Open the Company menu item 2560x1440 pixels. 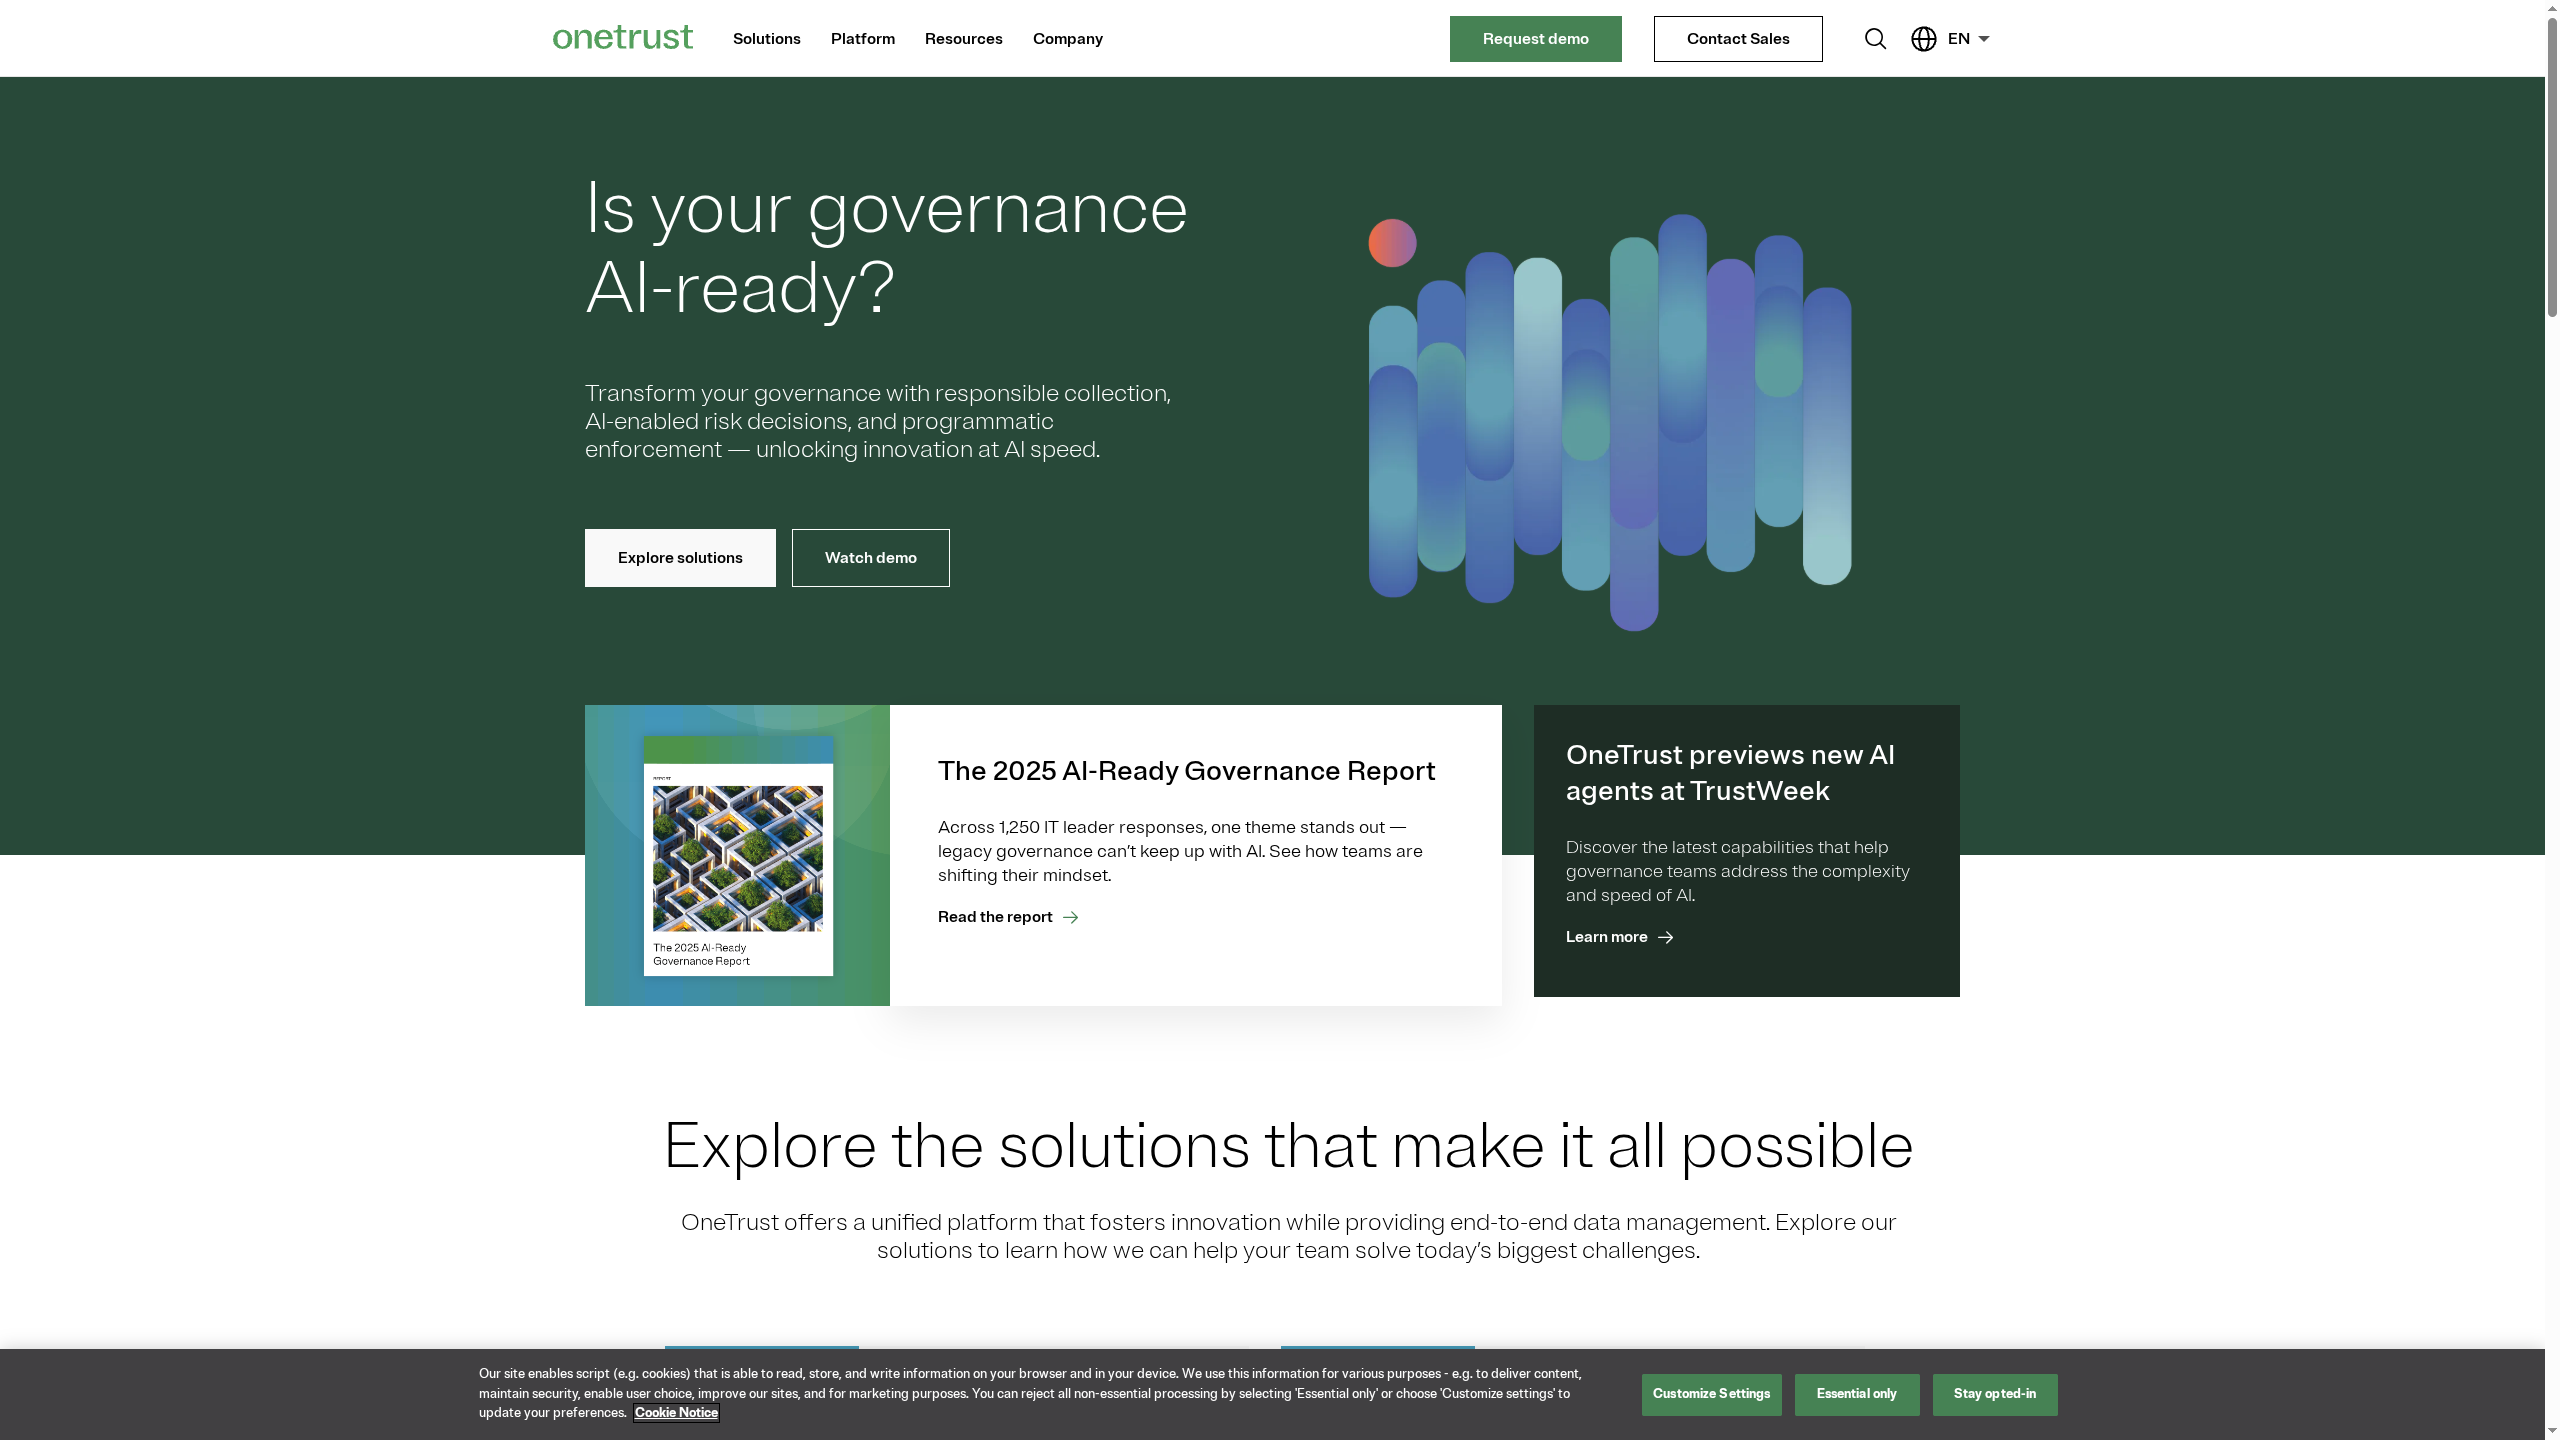[x=1067, y=38]
